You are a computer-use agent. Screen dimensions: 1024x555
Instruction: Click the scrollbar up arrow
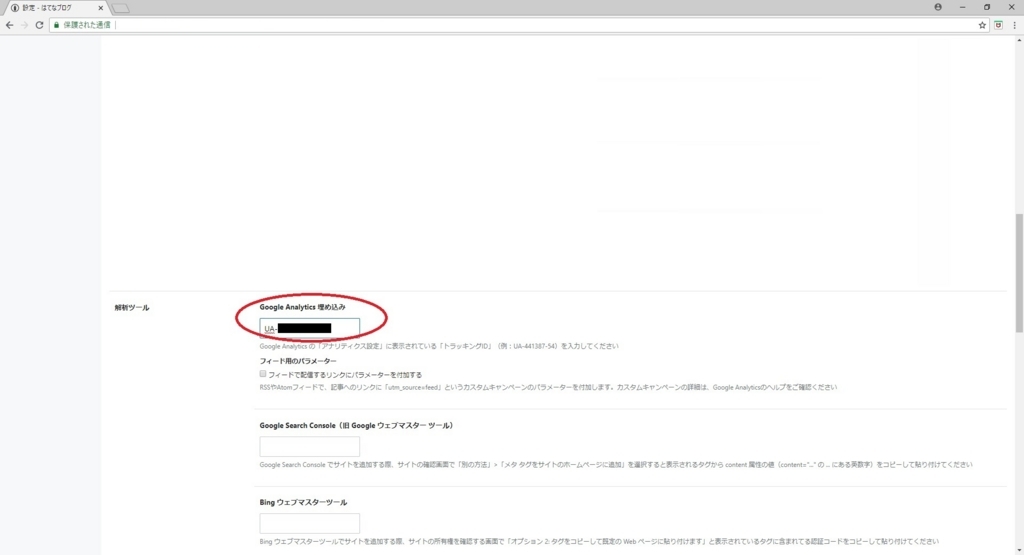click(1019, 40)
